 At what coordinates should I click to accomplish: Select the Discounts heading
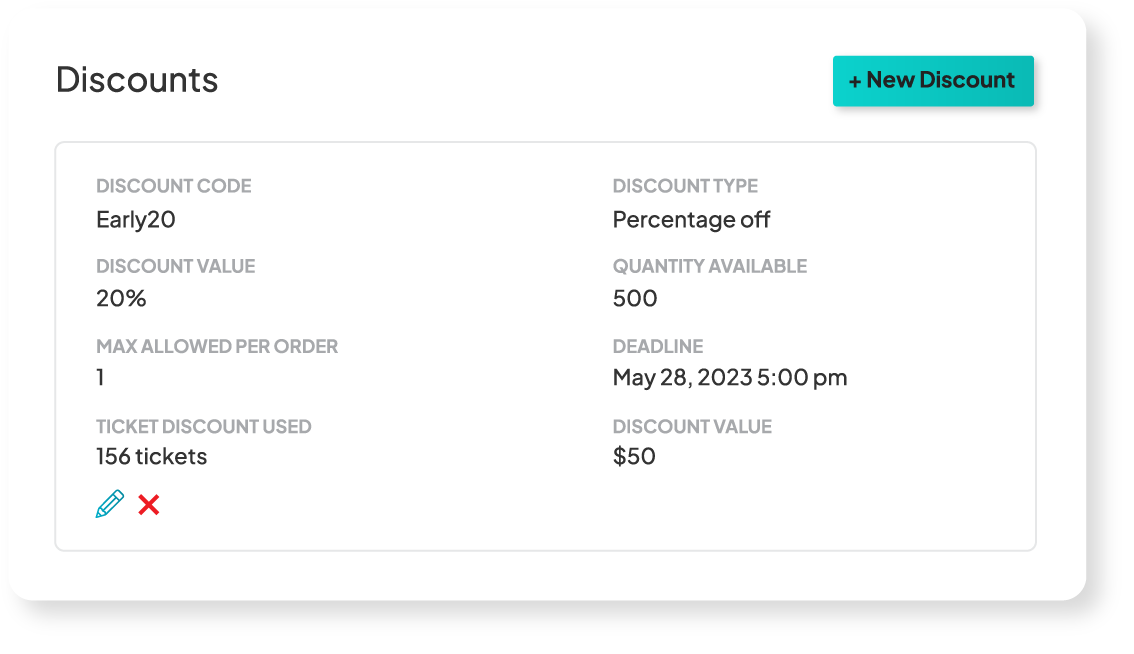(137, 80)
